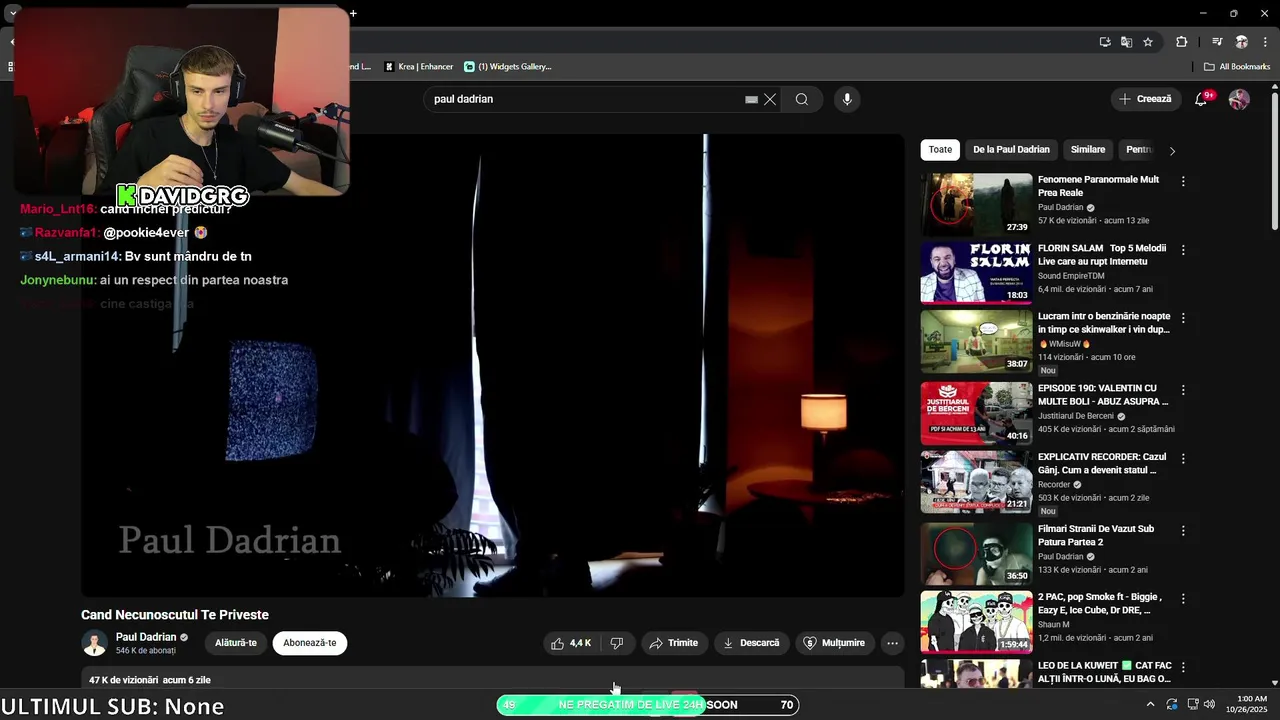Click the magnifier search button
The width and height of the screenshot is (1280, 720).
[801, 99]
